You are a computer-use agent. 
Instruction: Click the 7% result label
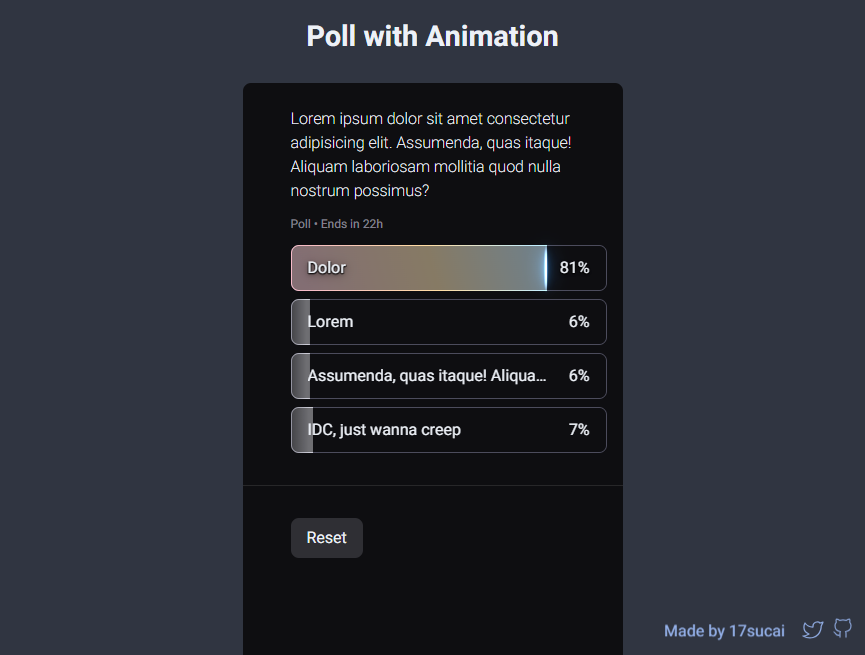pos(579,430)
